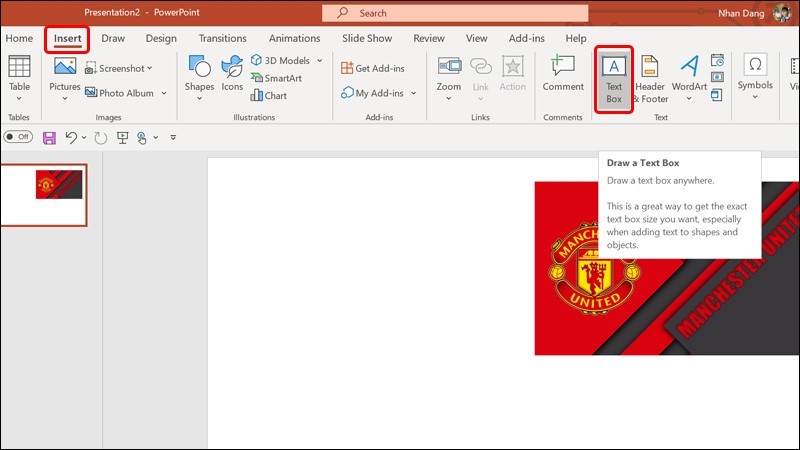This screenshot has width=800, height=450.
Task: Click the Search box in title bar
Action: tap(455, 13)
